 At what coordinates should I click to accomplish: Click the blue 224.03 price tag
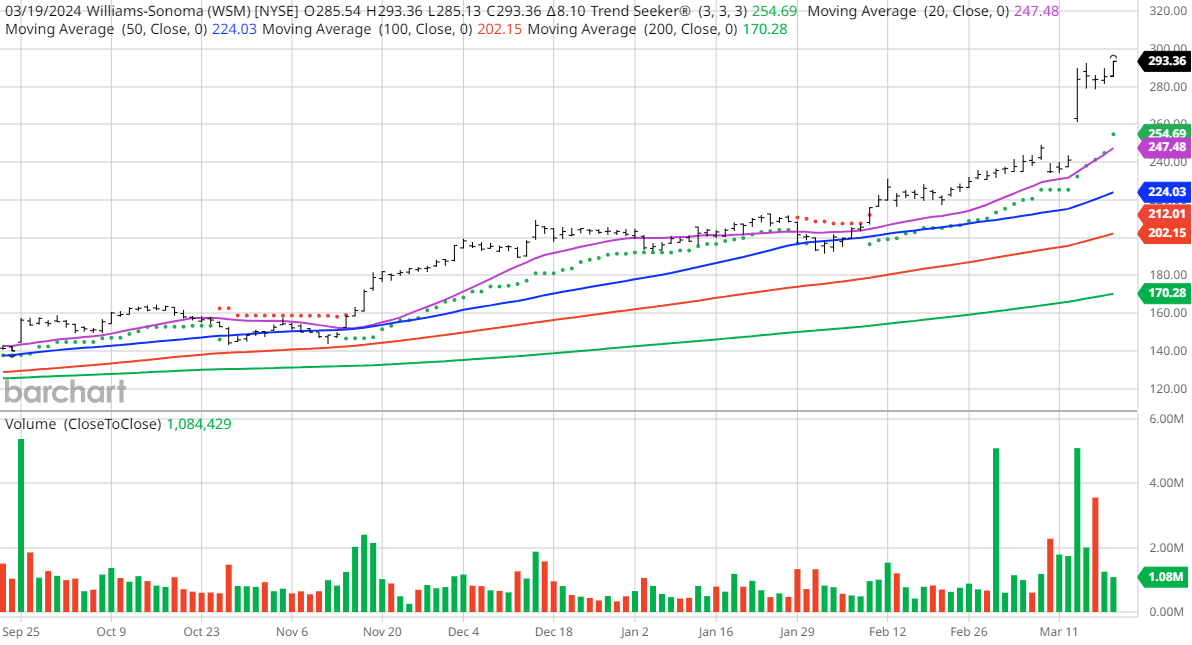pyautogui.click(x=1165, y=192)
